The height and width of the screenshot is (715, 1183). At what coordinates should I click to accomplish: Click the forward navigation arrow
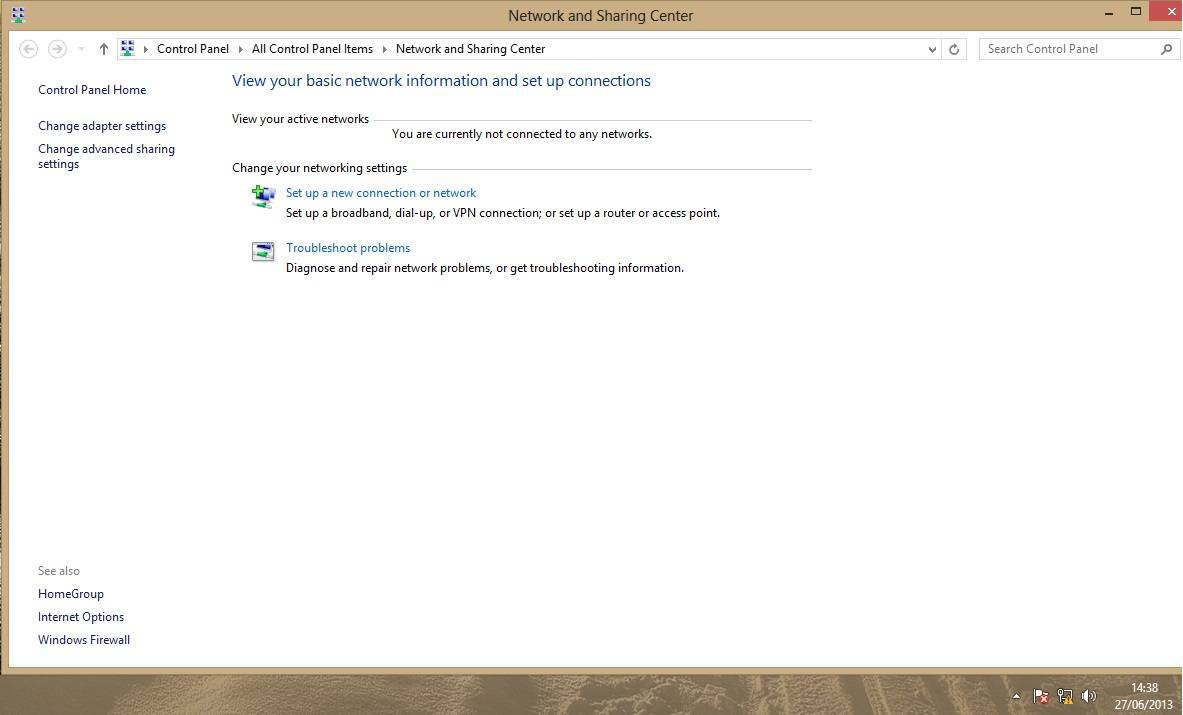[x=57, y=49]
